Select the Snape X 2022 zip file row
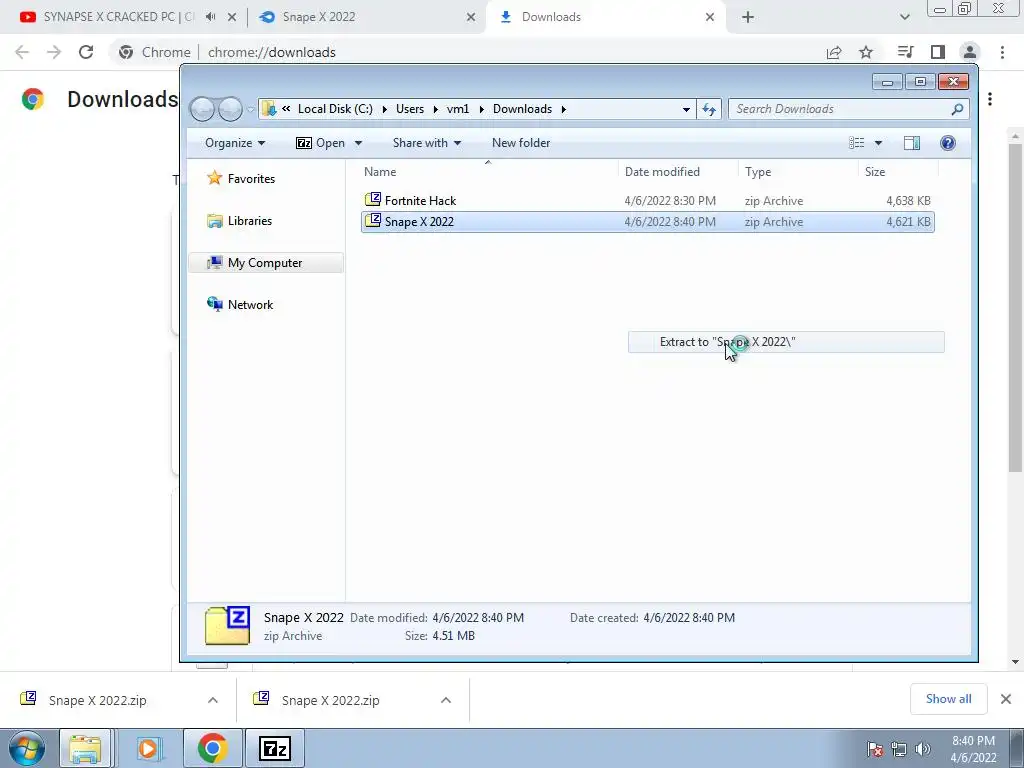1024x768 pixels. point(648,221)
